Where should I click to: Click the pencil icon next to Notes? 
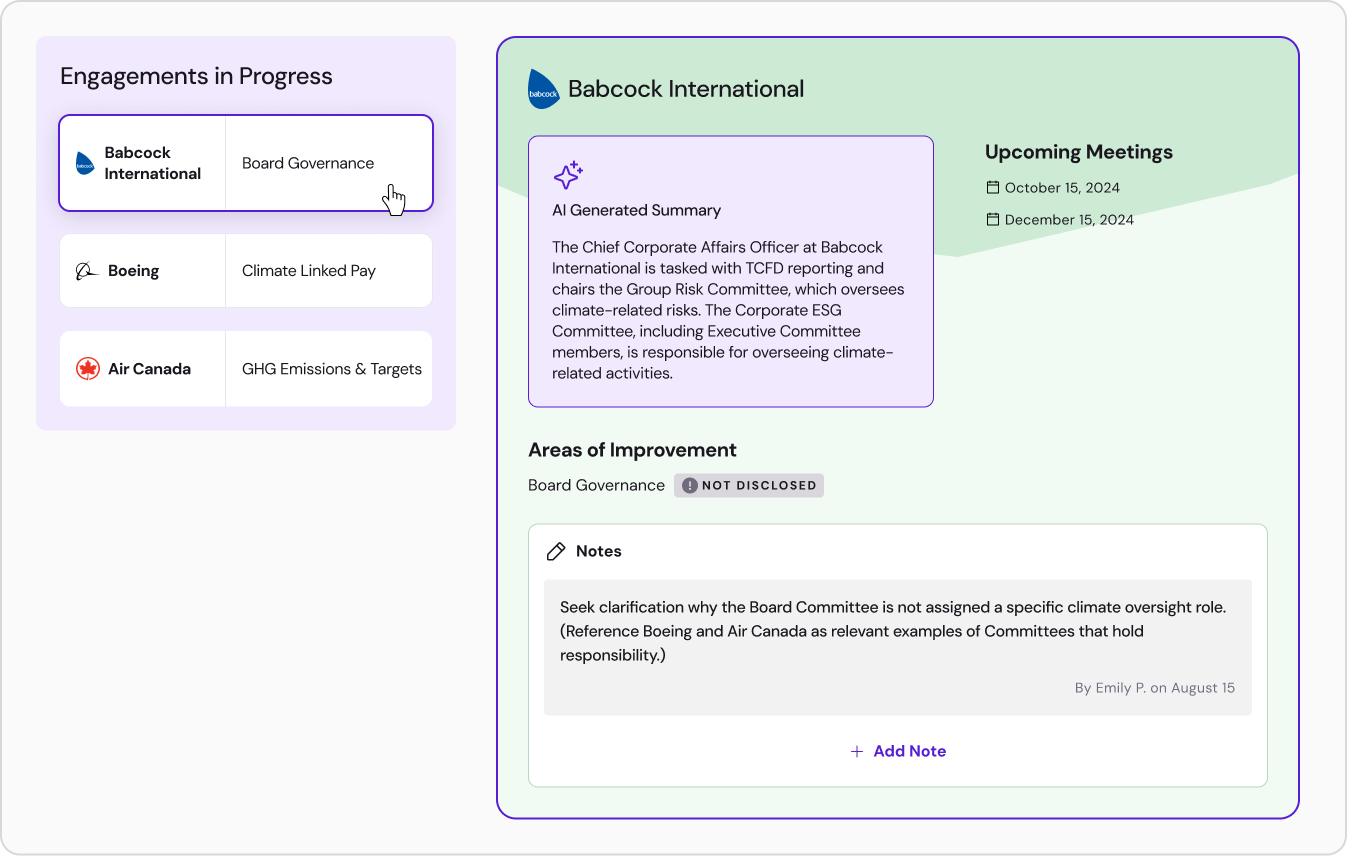point(556,551)
